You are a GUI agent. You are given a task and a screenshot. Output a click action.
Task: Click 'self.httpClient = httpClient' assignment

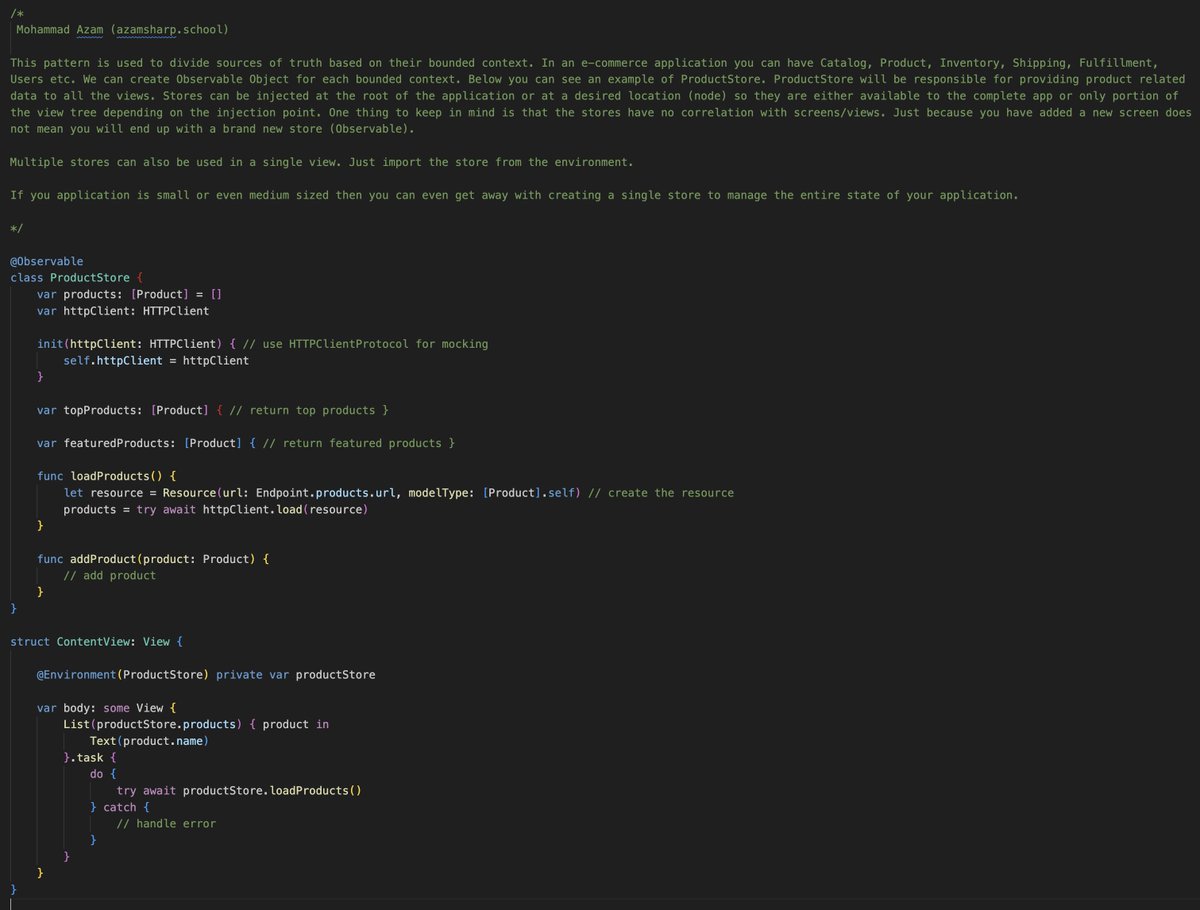tap(156, 360)
